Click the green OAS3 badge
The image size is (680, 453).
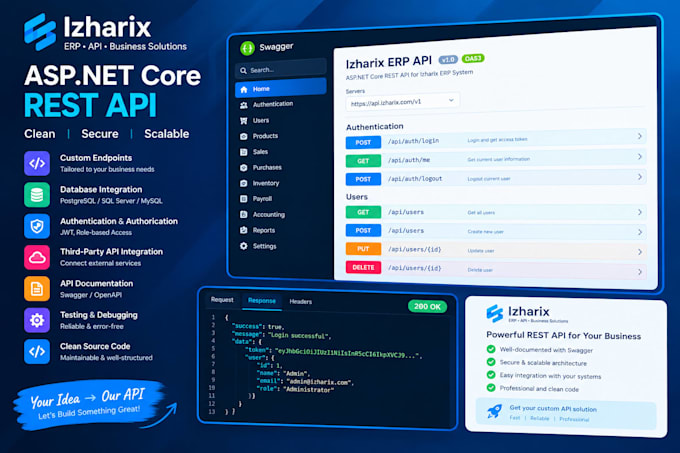[473, 59]
